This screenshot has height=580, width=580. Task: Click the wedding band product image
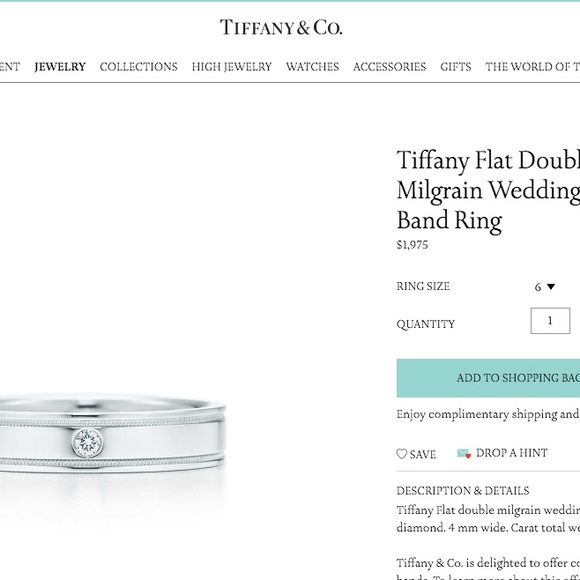click(112, 434)
